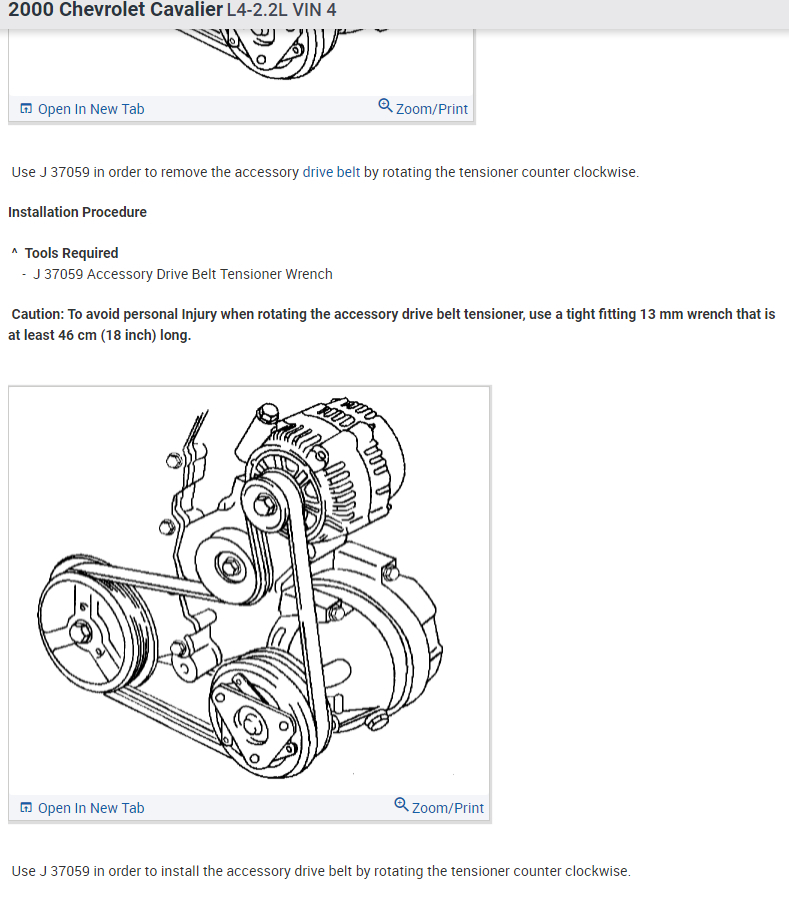Open belt routing diagram via Open In New Tab text
The image size is (789, 900).
91,808
